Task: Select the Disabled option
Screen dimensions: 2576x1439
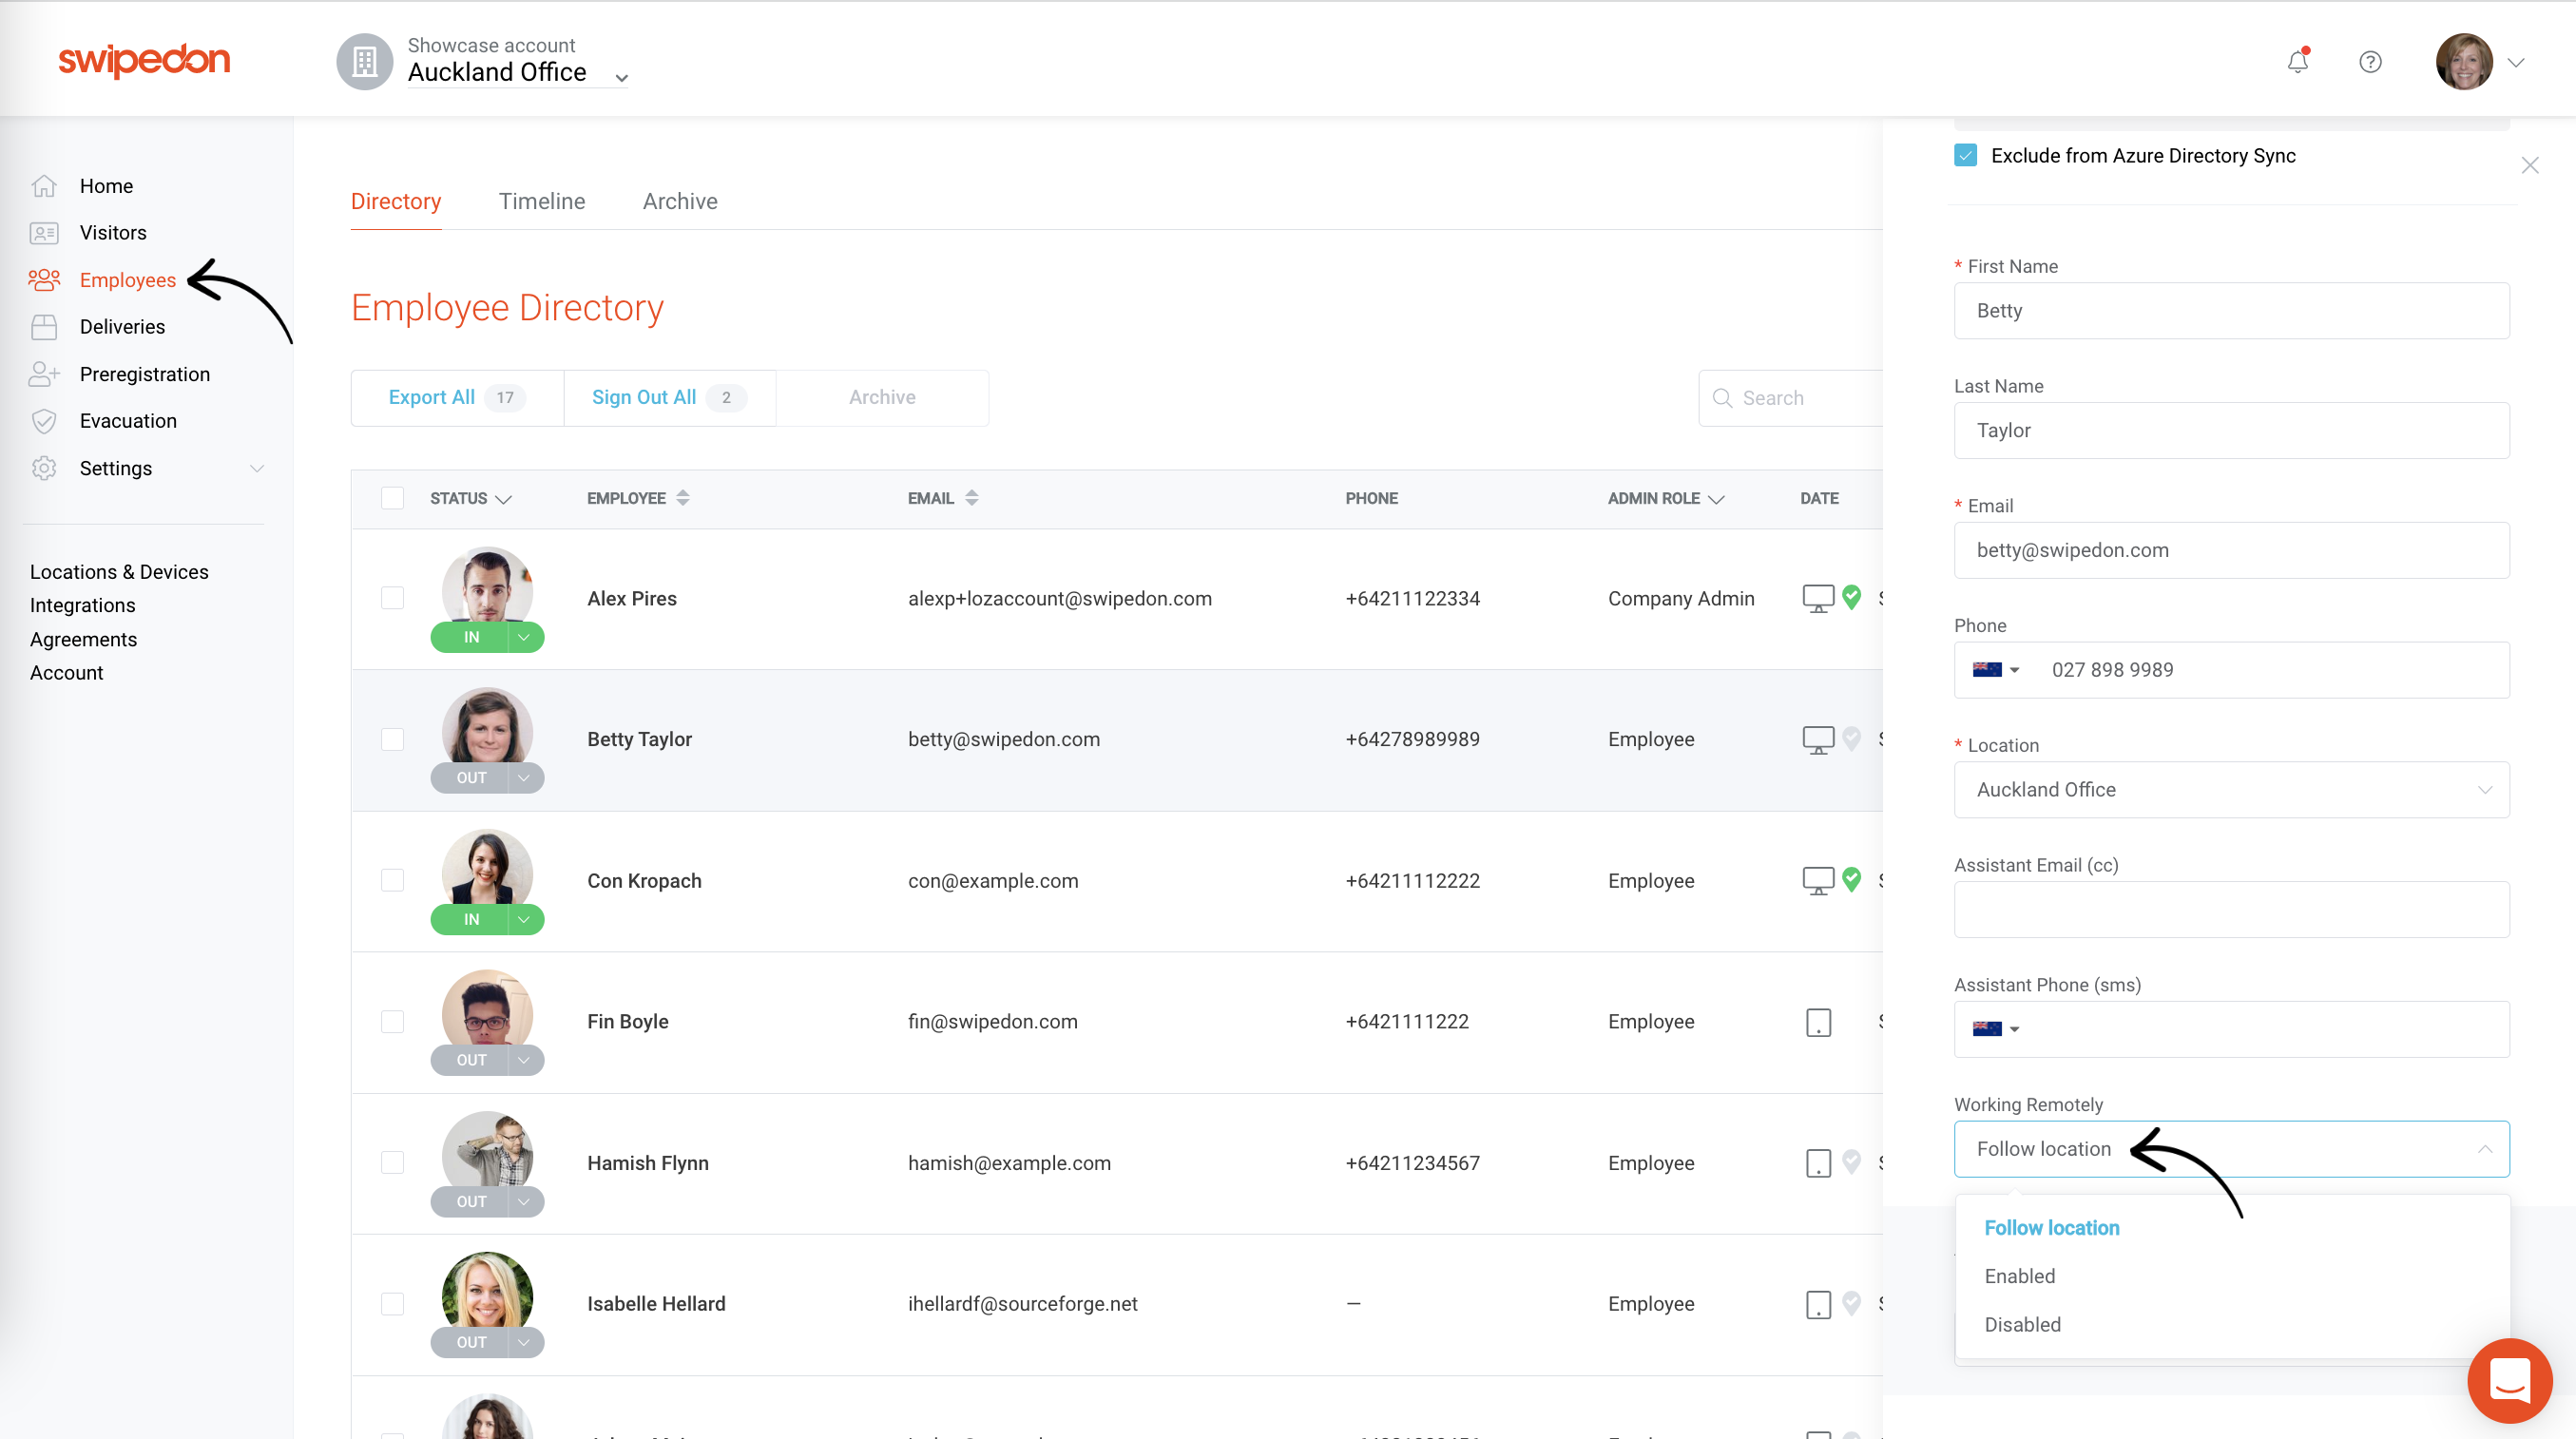Action: (2022, 1324)
